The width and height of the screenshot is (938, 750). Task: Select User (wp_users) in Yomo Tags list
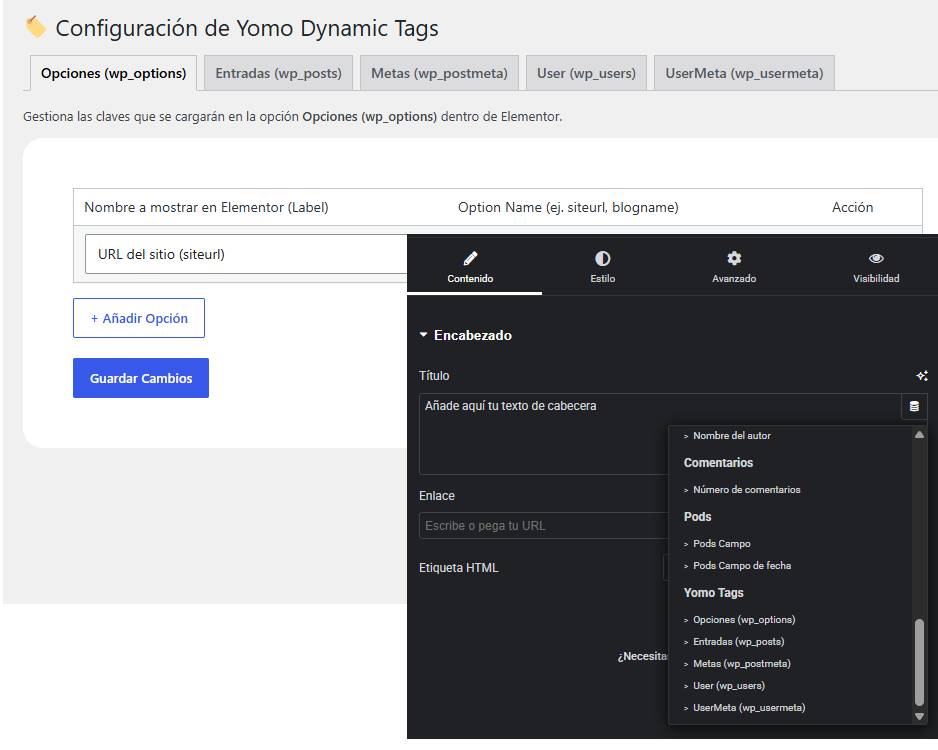729,685
